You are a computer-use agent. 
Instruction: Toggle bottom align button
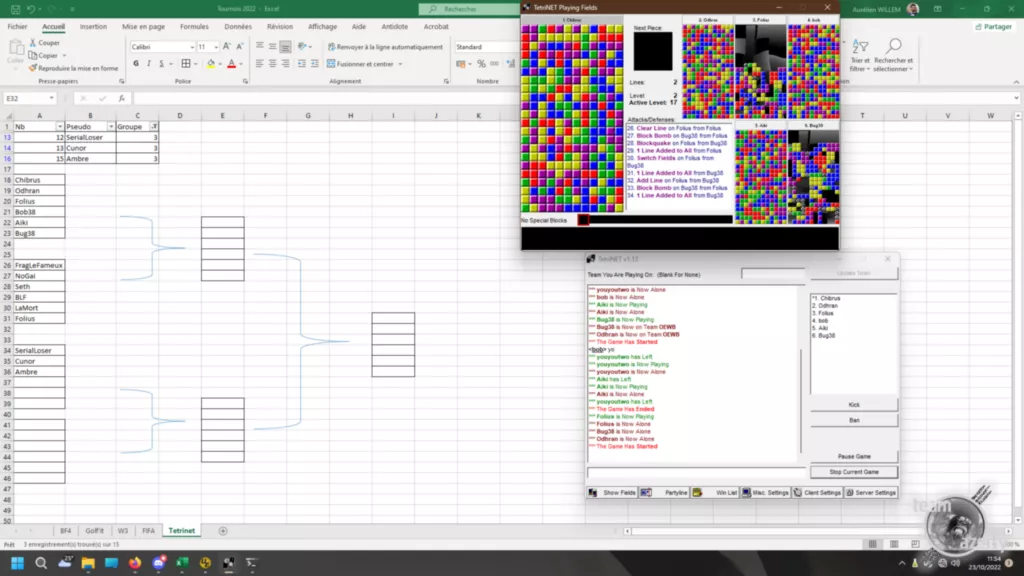pos(285,46)
